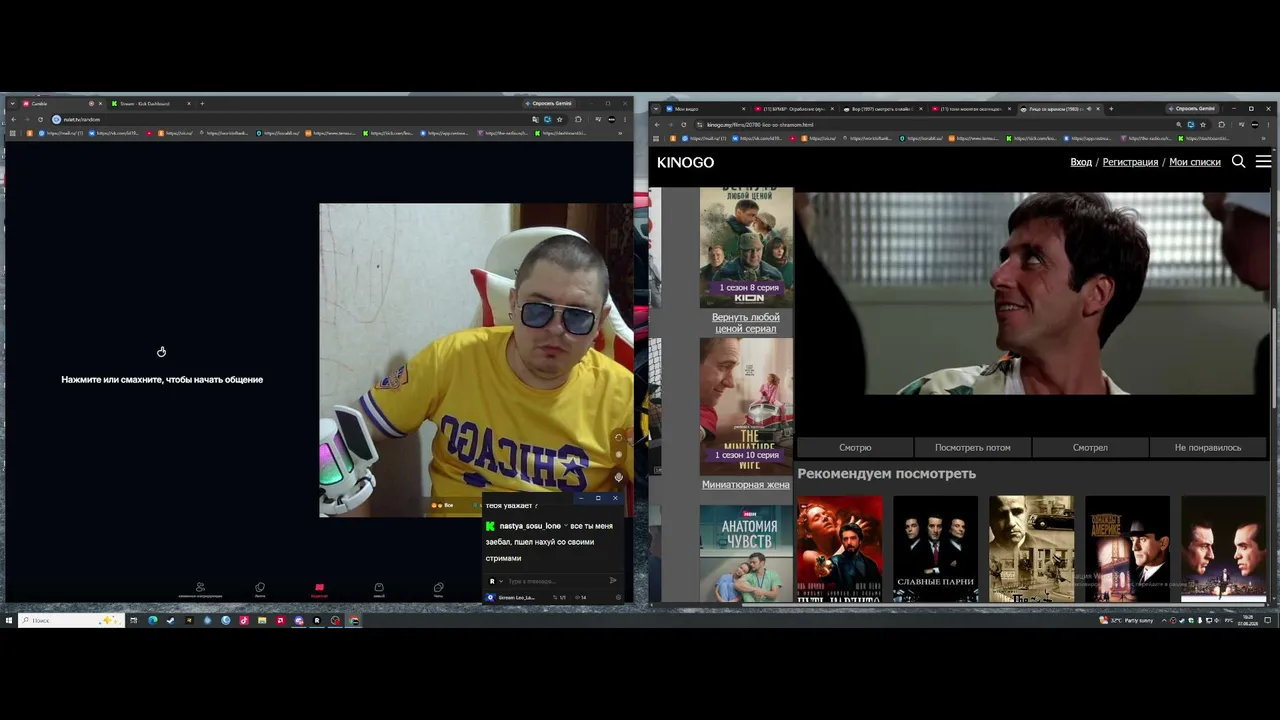Switch to the Мои видео tab
The height and width of the screenshot is (720, 1280).
[704, 109]
